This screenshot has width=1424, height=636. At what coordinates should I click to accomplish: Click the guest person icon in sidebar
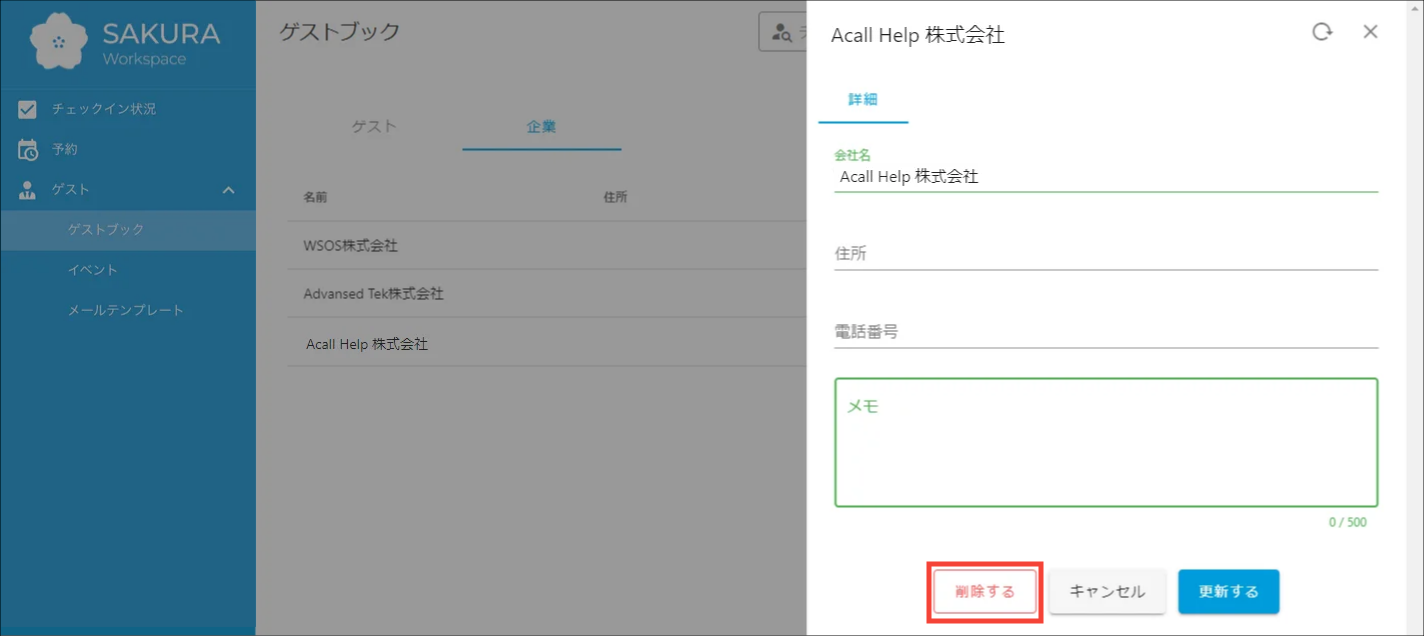28,190
